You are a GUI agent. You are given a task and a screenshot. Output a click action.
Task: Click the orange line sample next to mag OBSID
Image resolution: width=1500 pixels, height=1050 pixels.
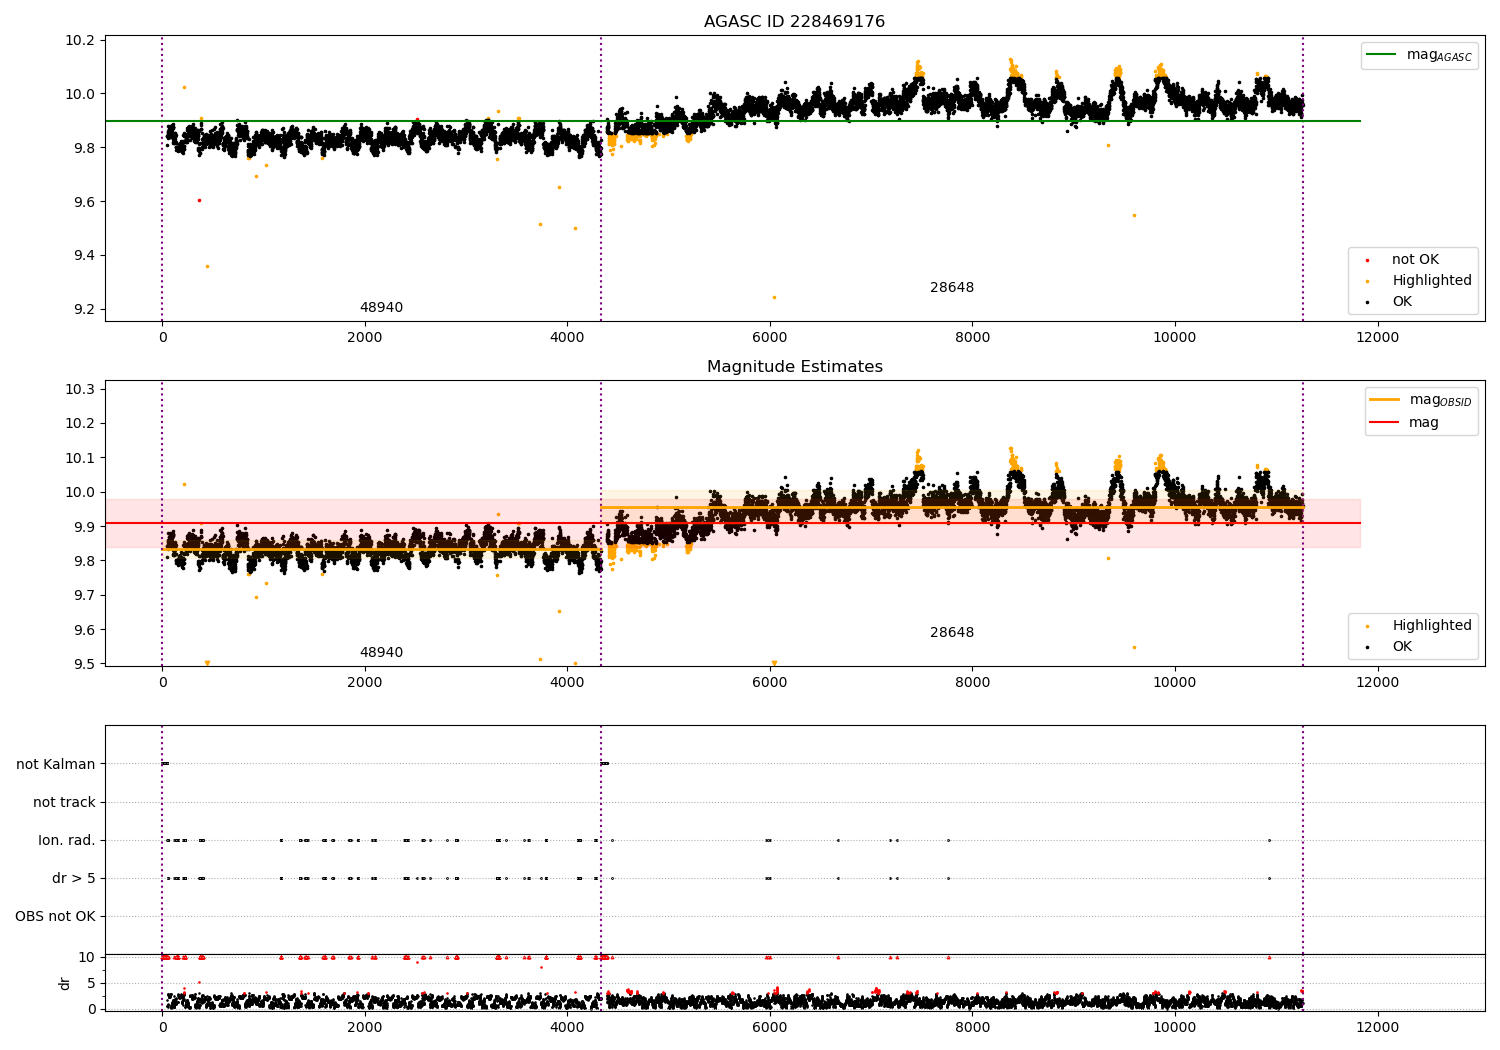tap(1384, 400)
